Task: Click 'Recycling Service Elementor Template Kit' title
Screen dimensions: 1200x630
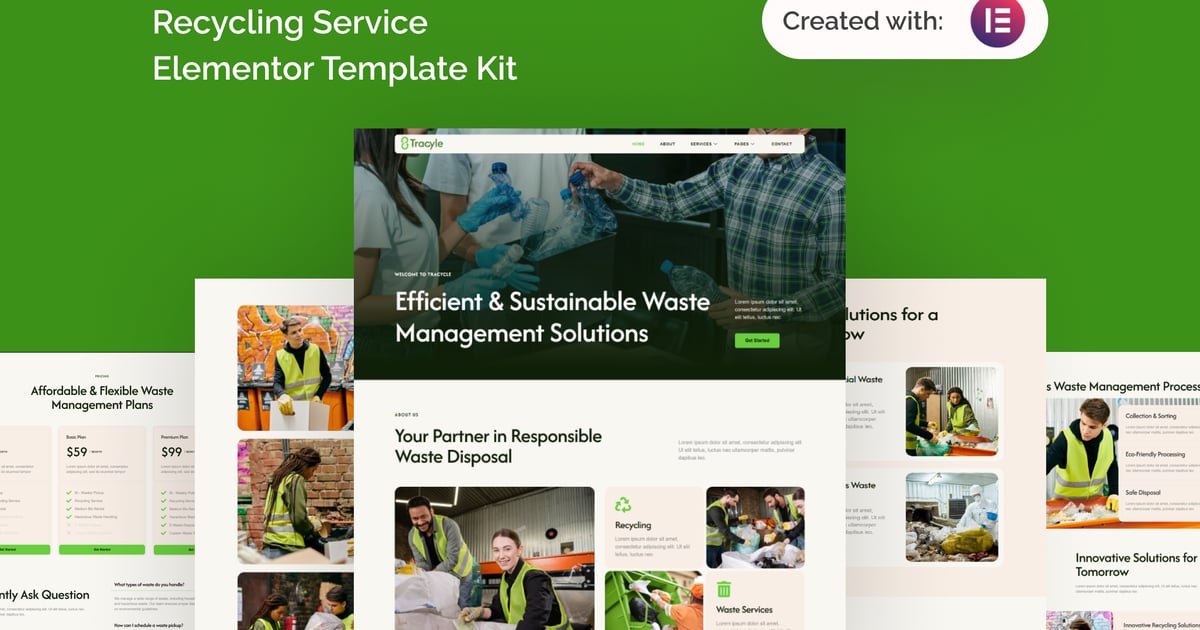Action: pyautogui.click(x=335, y=44)
